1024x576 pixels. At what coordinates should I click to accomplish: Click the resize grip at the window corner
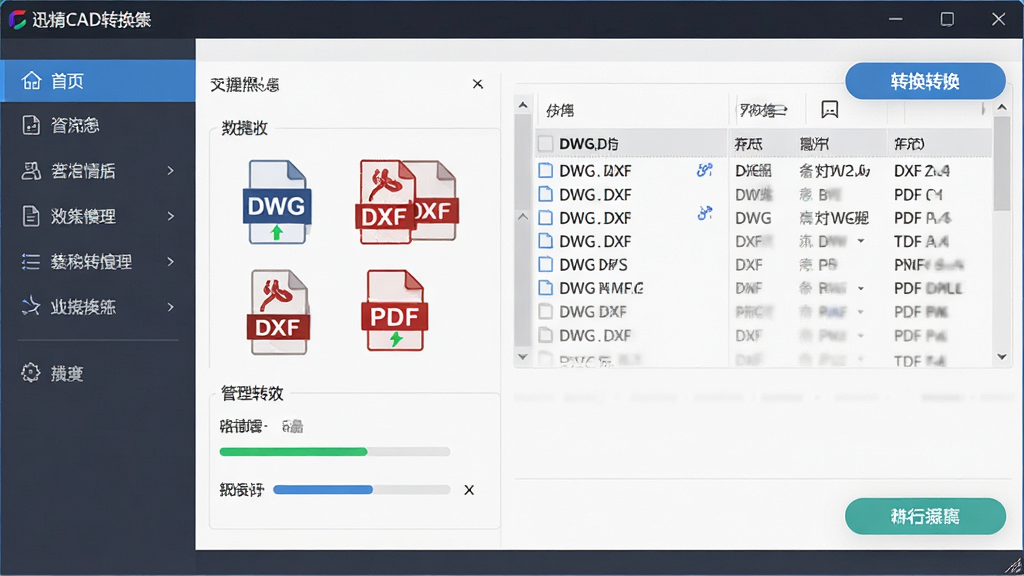click(x=1014, y=566)
